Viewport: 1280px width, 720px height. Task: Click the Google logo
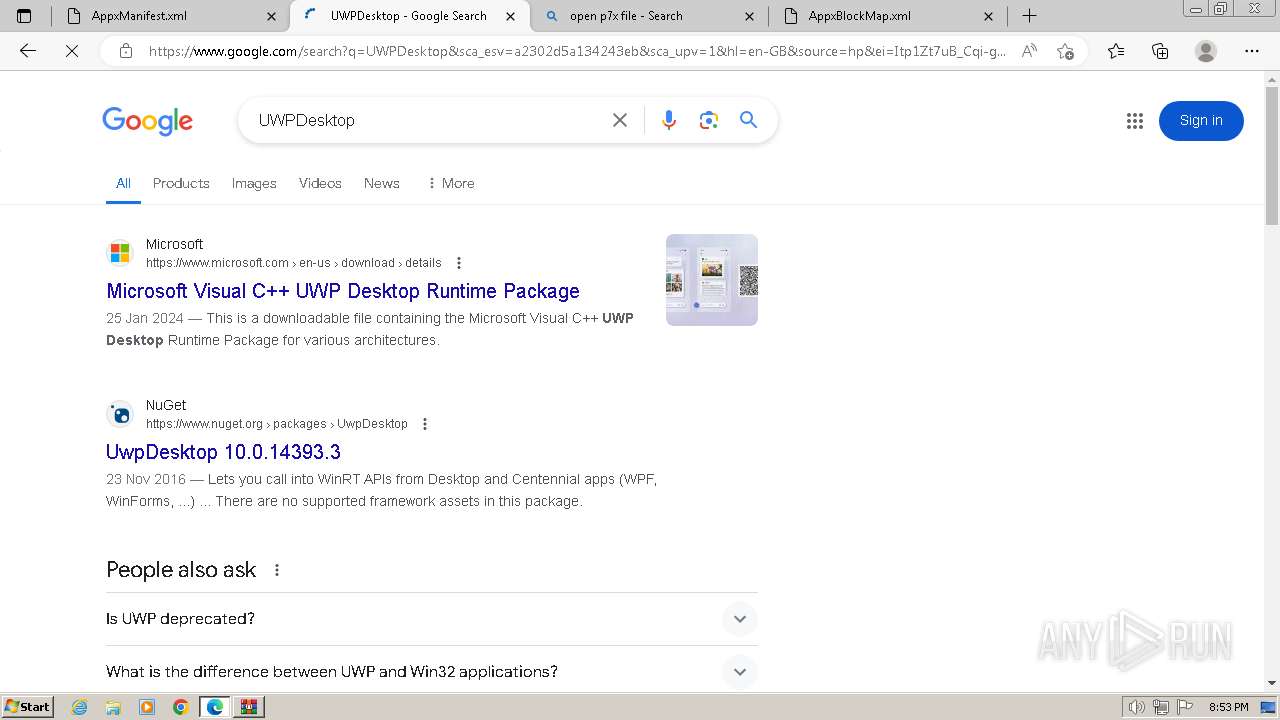147,121
